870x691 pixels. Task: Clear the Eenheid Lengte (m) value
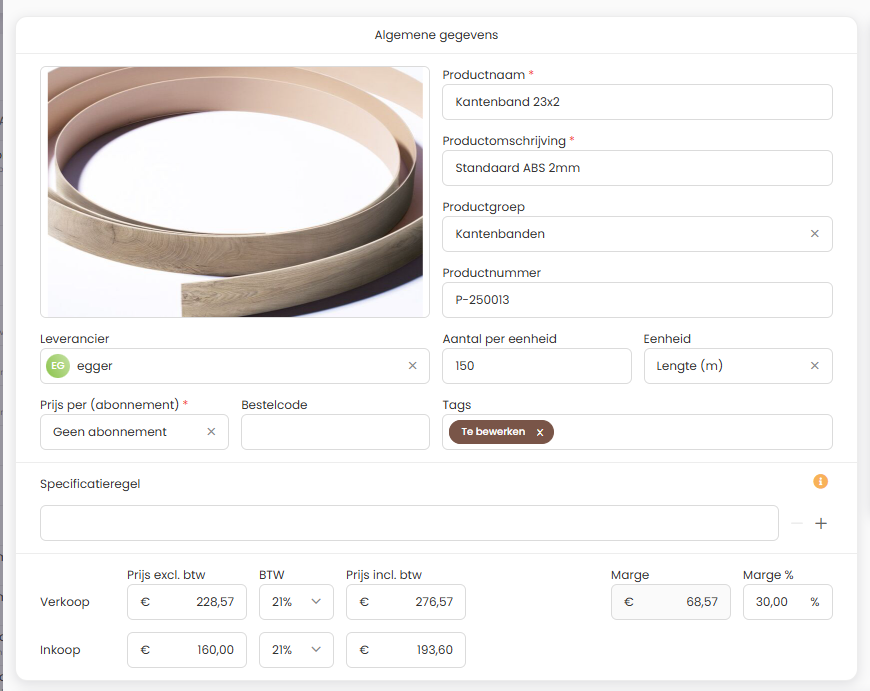click(x=814, y=366)
